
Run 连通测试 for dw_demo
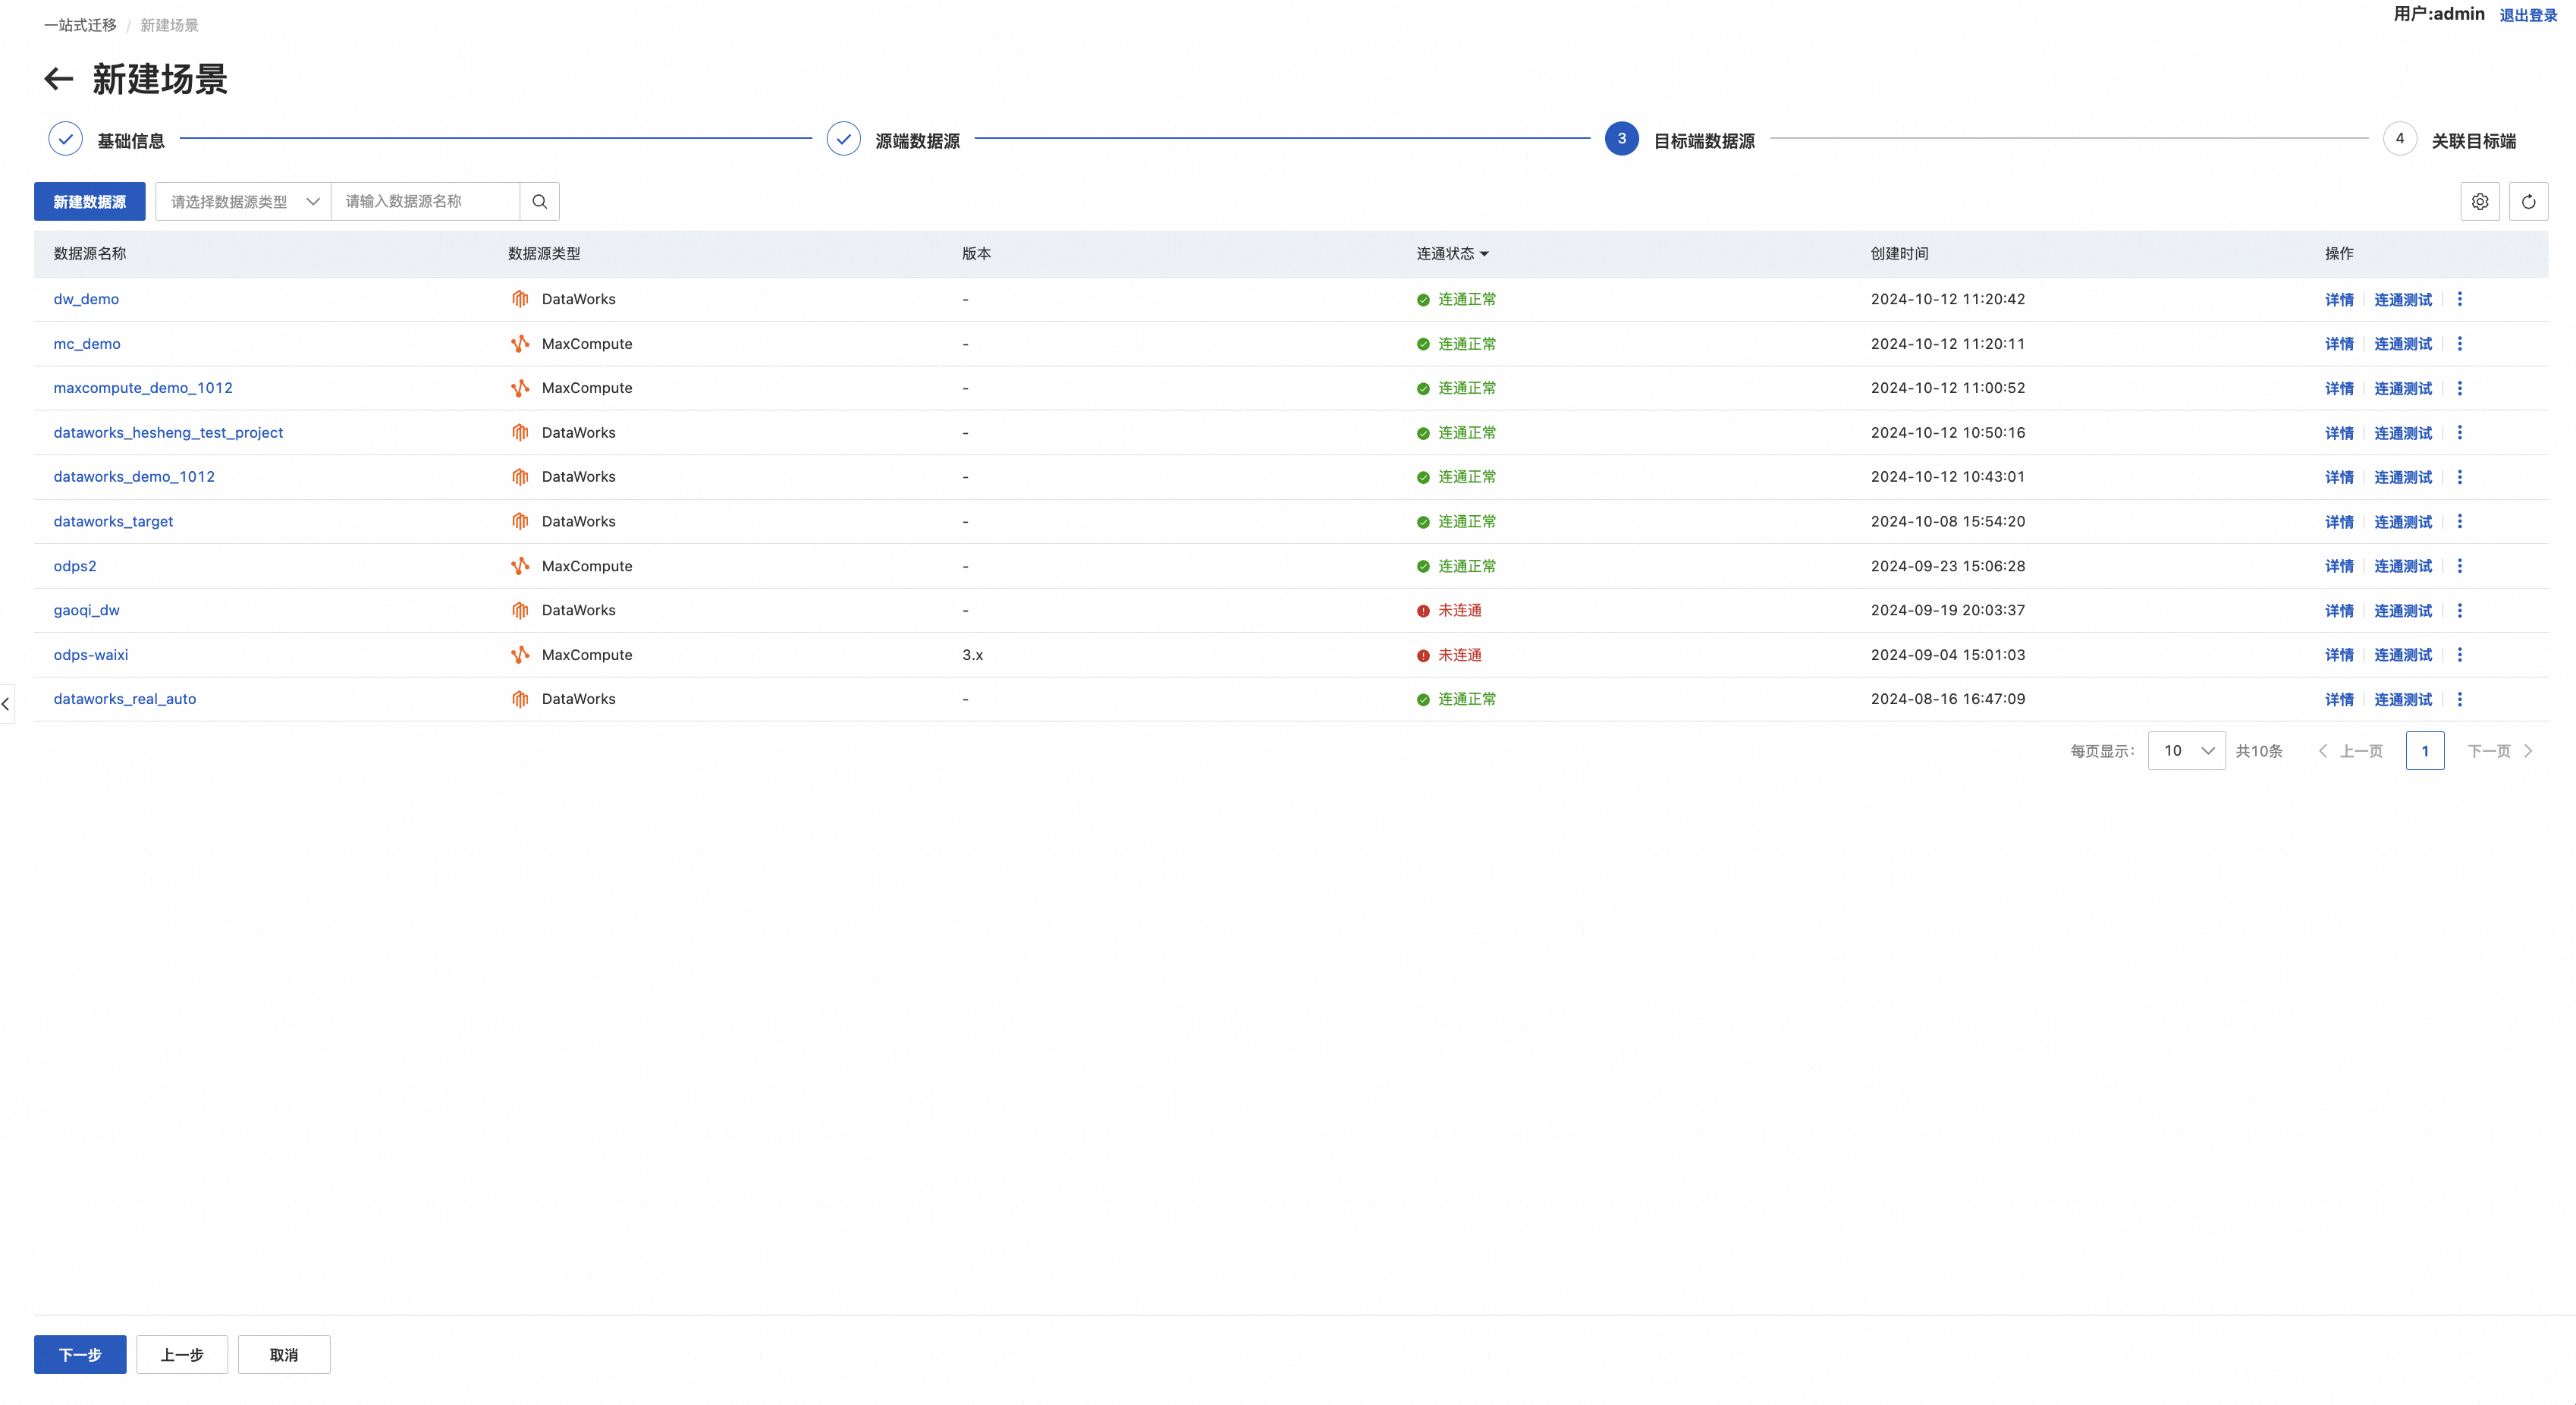point(2403,299)
